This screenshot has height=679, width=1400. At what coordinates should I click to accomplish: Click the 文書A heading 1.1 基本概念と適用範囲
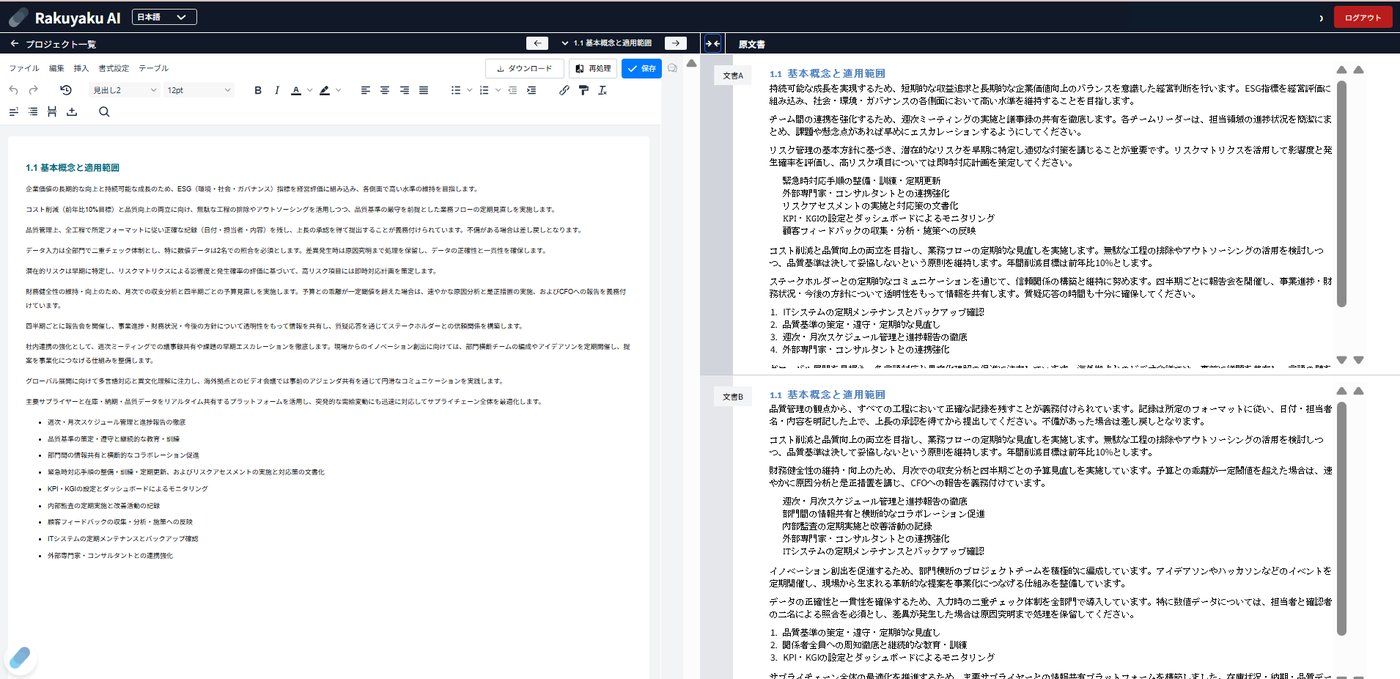click(x=828, y=74)
